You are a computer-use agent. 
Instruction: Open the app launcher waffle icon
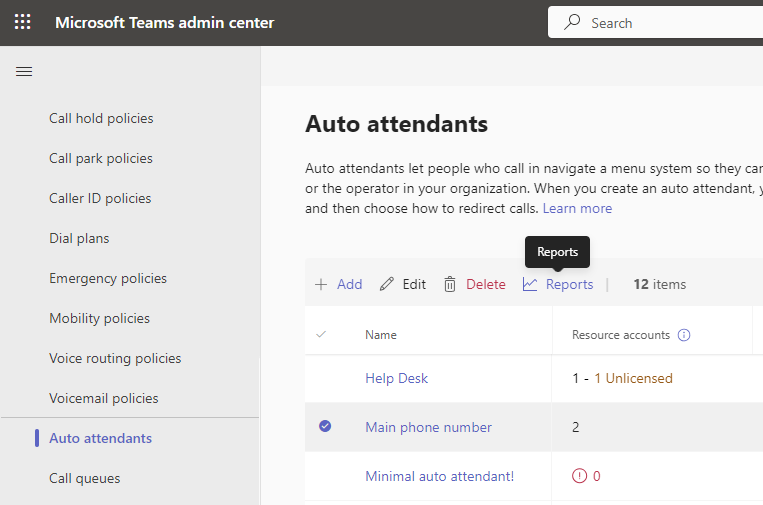tap(22, 22)
